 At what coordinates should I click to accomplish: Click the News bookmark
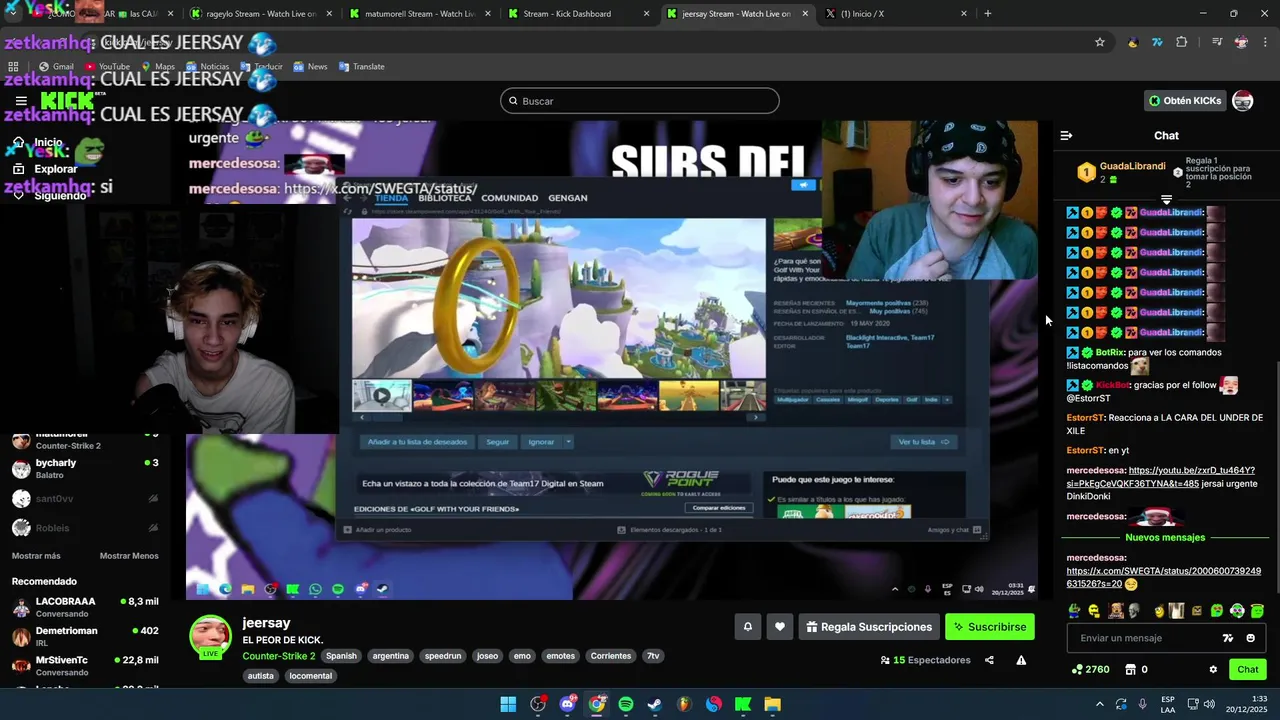pyautogui.click(x=310, y=66)
